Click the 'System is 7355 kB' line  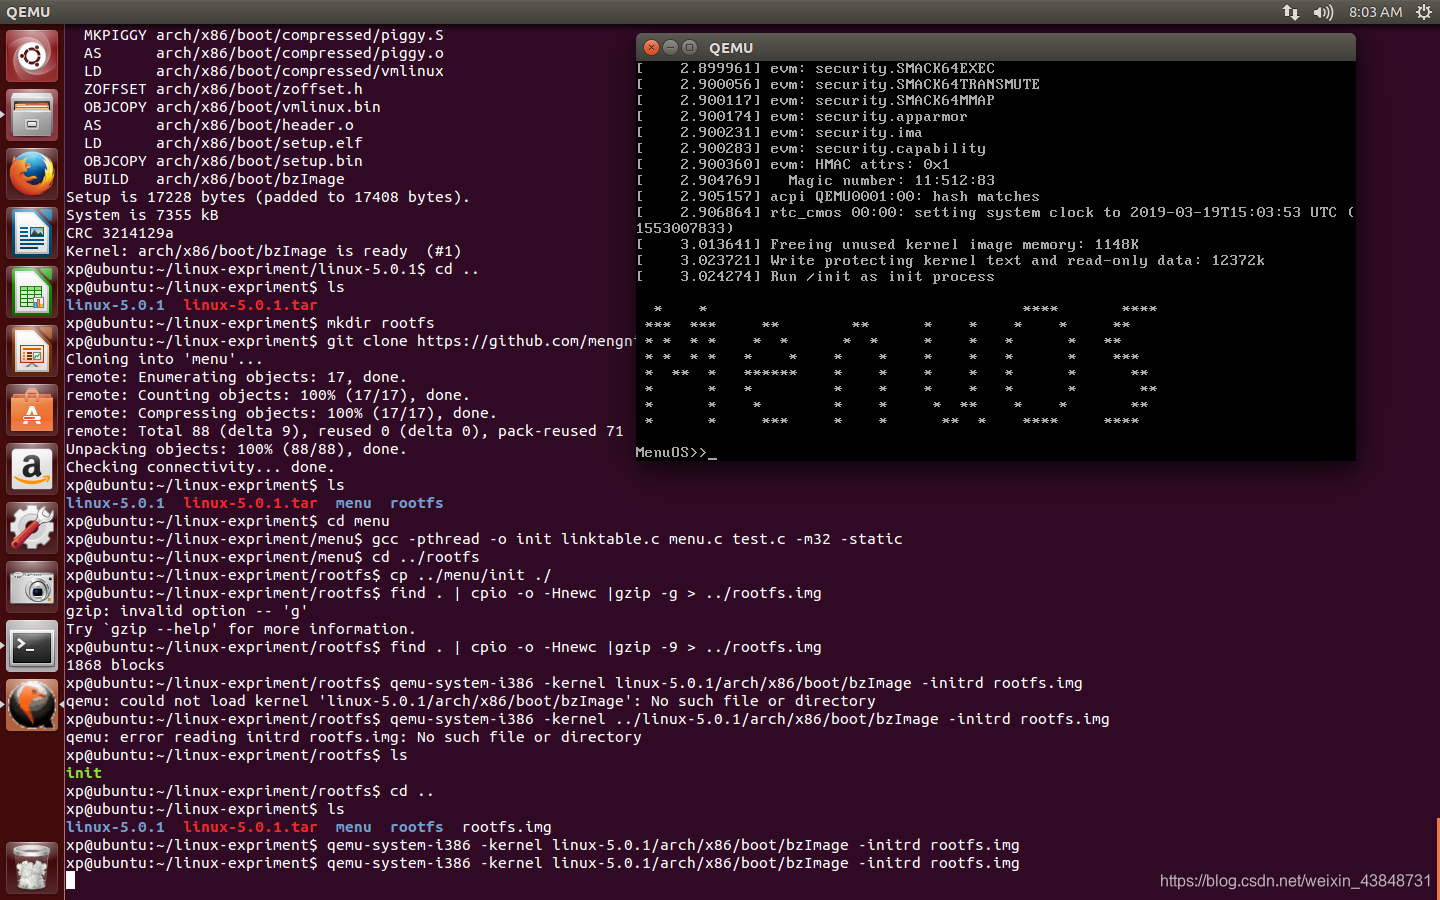(142, 215)
